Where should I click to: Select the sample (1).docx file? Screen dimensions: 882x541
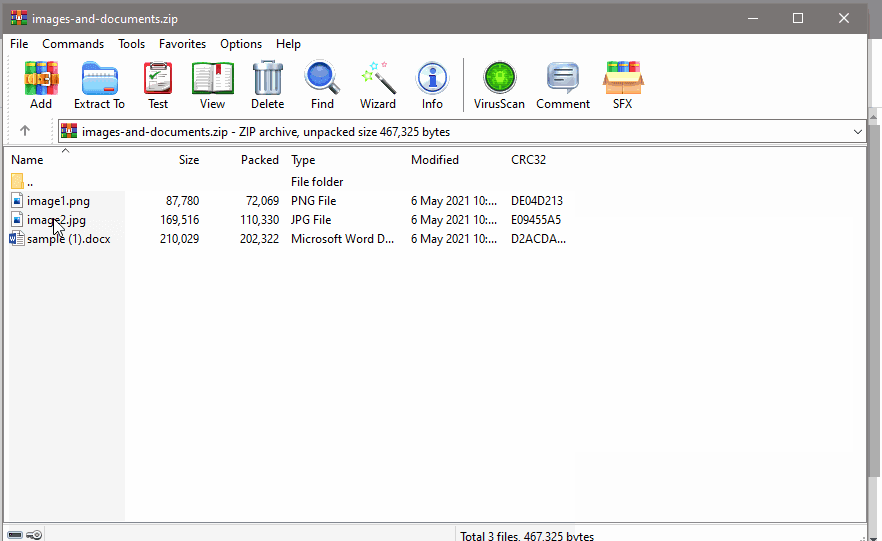(x=68, y=239)
